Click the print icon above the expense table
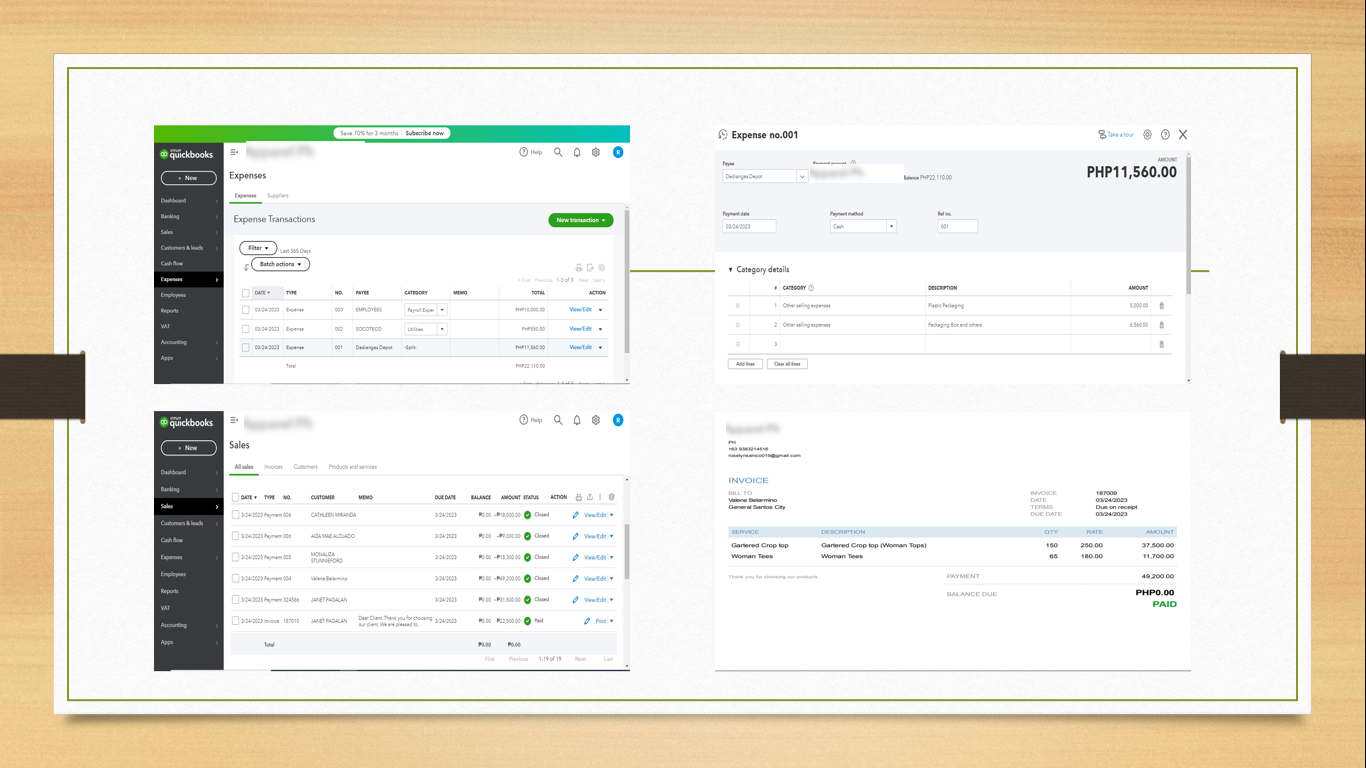This screenshot has width=1366, height=768. click(x=579, y=268)
